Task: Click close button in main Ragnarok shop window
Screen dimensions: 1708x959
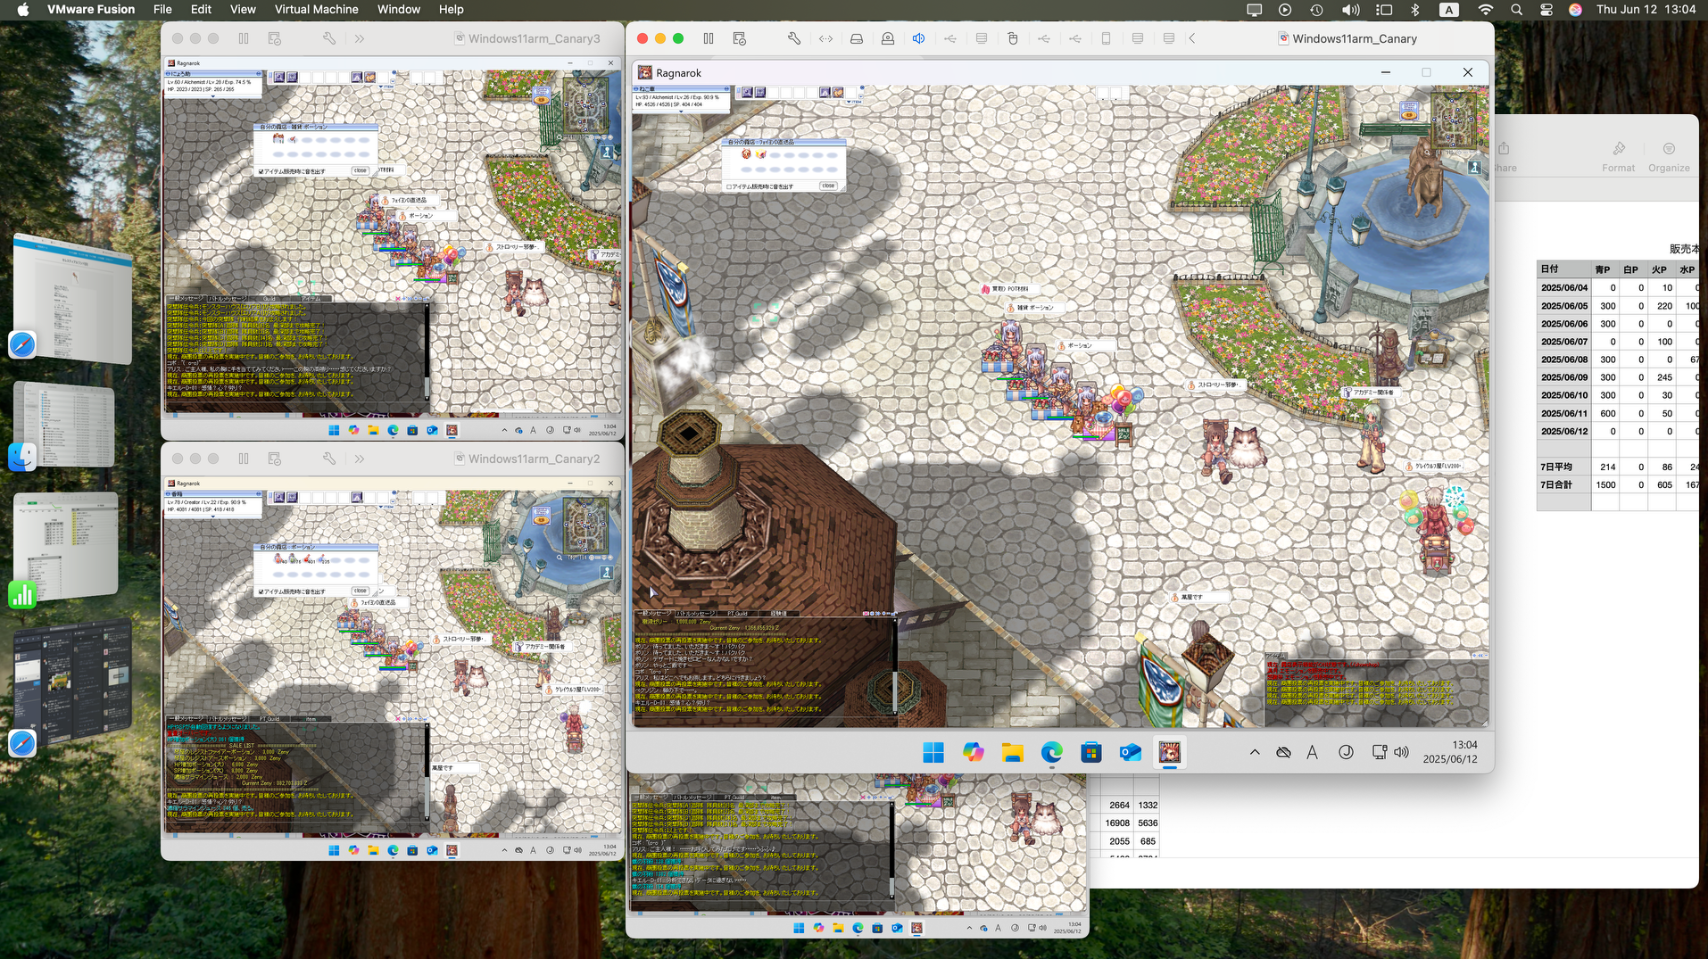Action: click(x=828, y=186)
